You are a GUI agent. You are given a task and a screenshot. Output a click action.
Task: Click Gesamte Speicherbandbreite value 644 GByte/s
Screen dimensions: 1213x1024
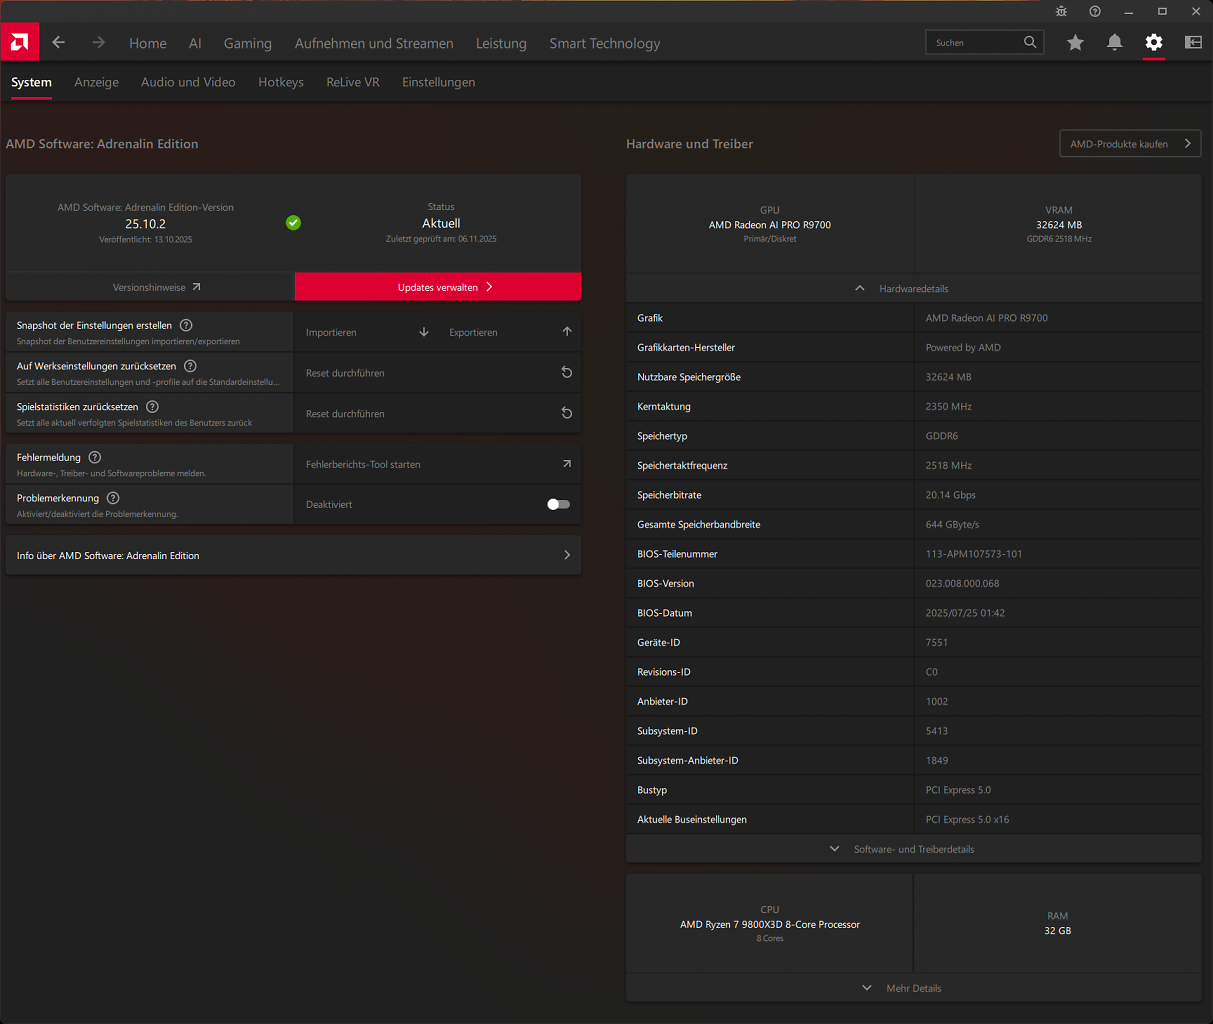pyautogui.click(x=953, y=524)
